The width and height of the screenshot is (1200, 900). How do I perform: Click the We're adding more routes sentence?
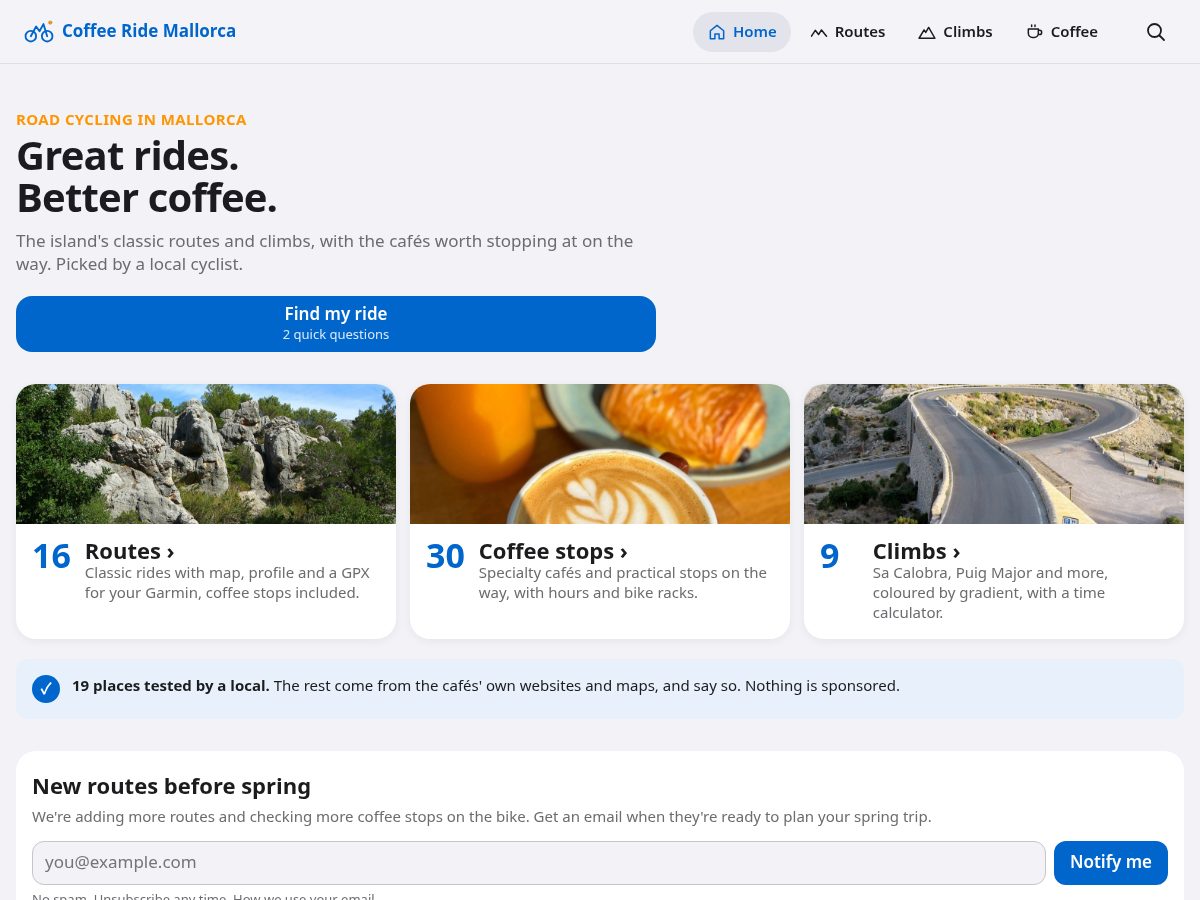[x=482, y=817]
